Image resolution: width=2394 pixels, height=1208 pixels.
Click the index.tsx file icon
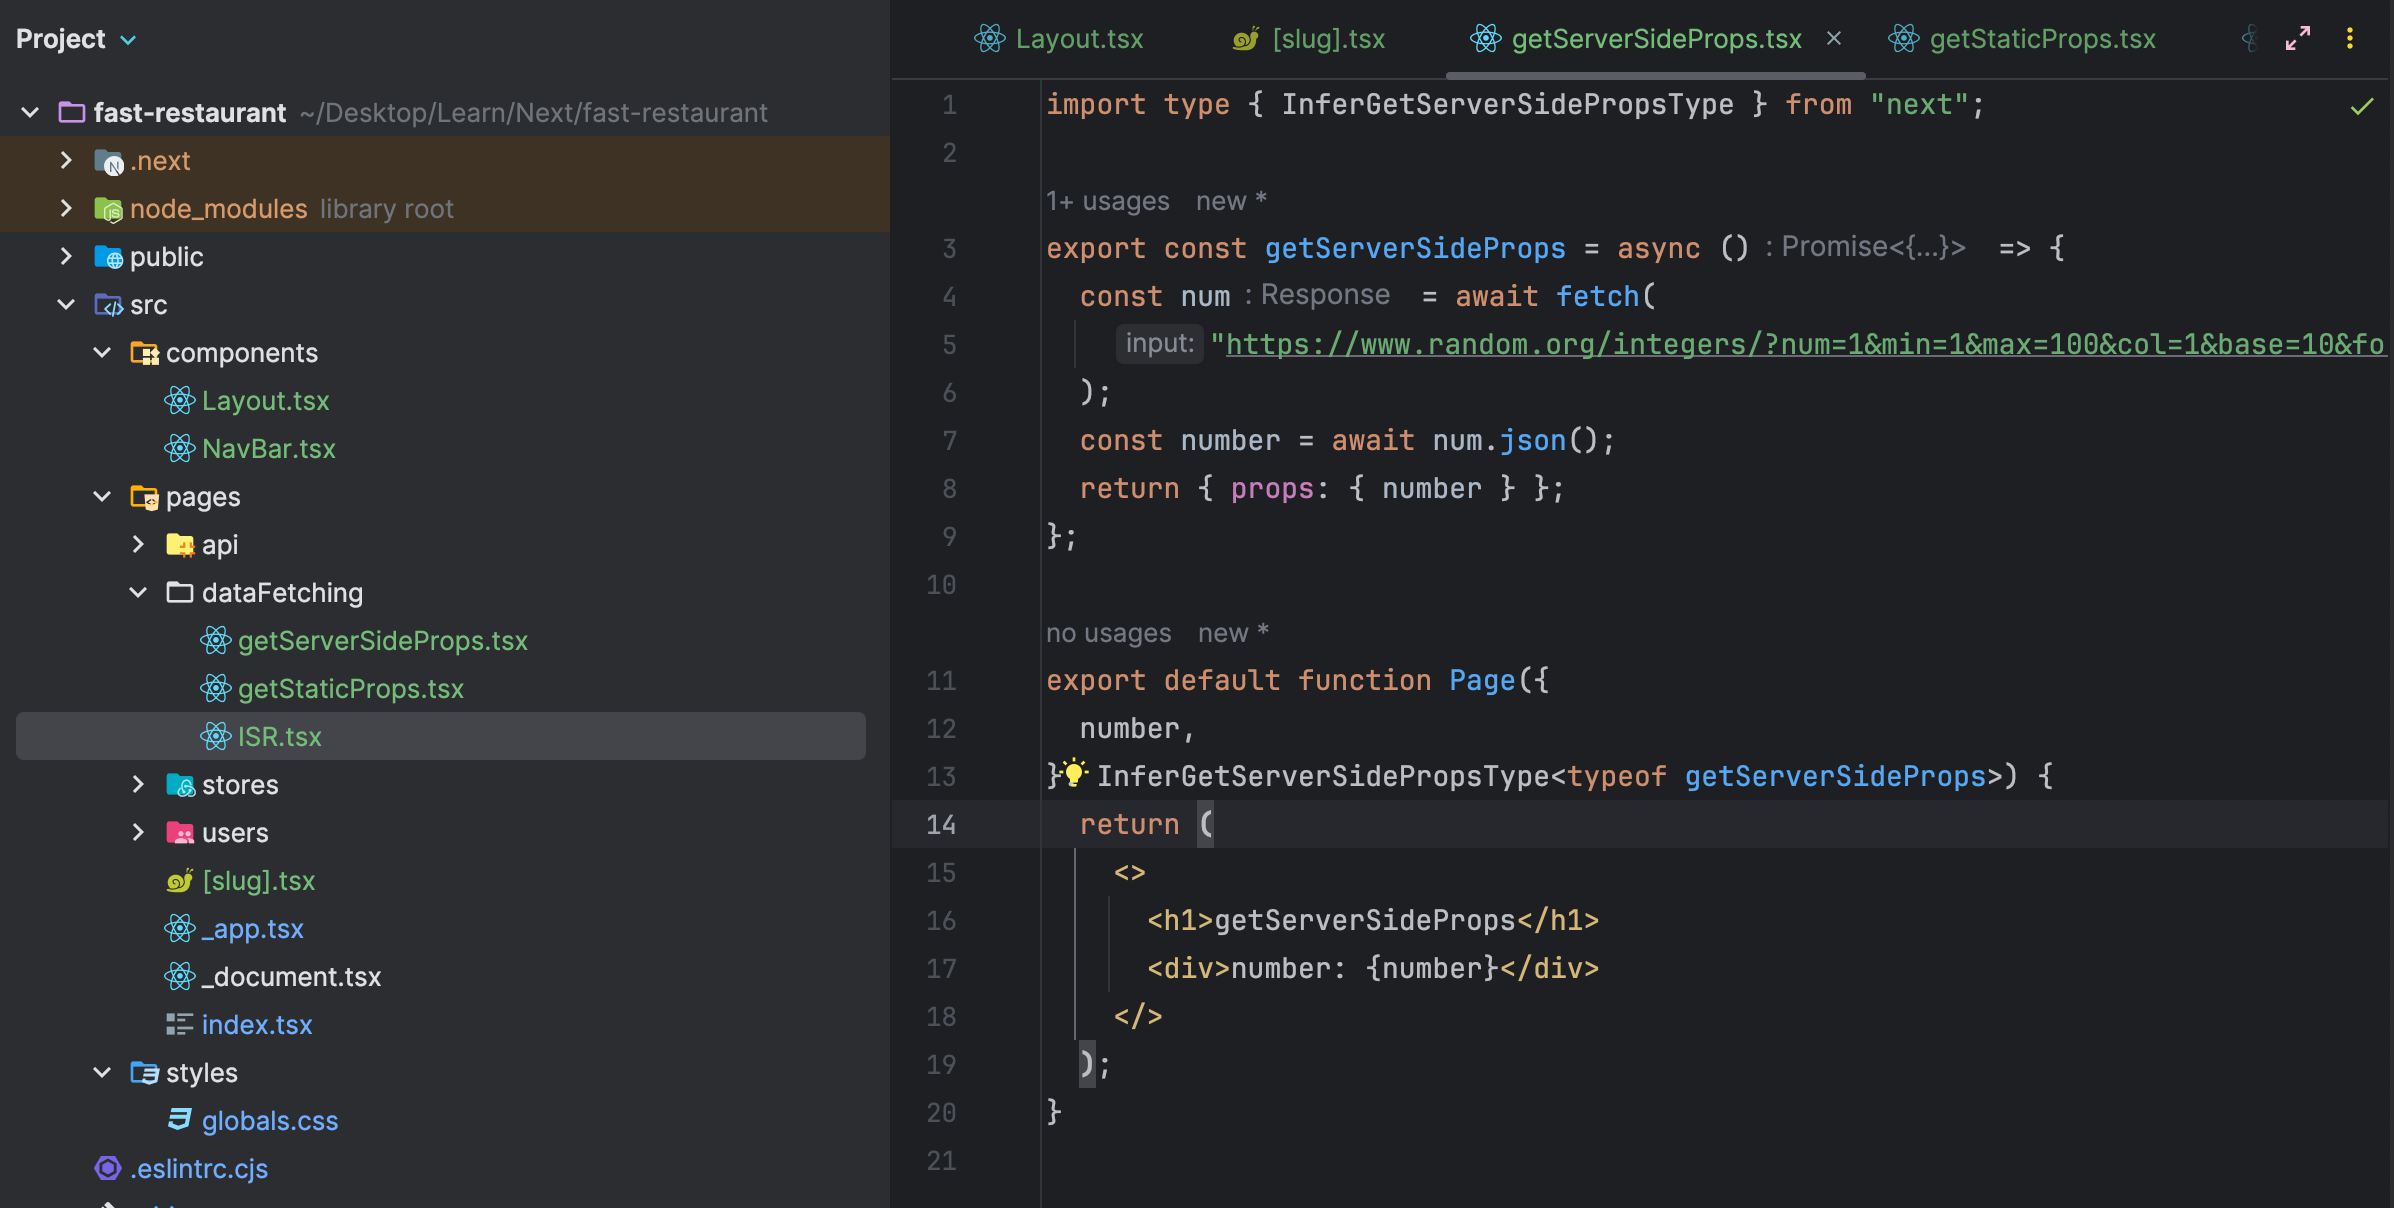(x=180, y=1024)
